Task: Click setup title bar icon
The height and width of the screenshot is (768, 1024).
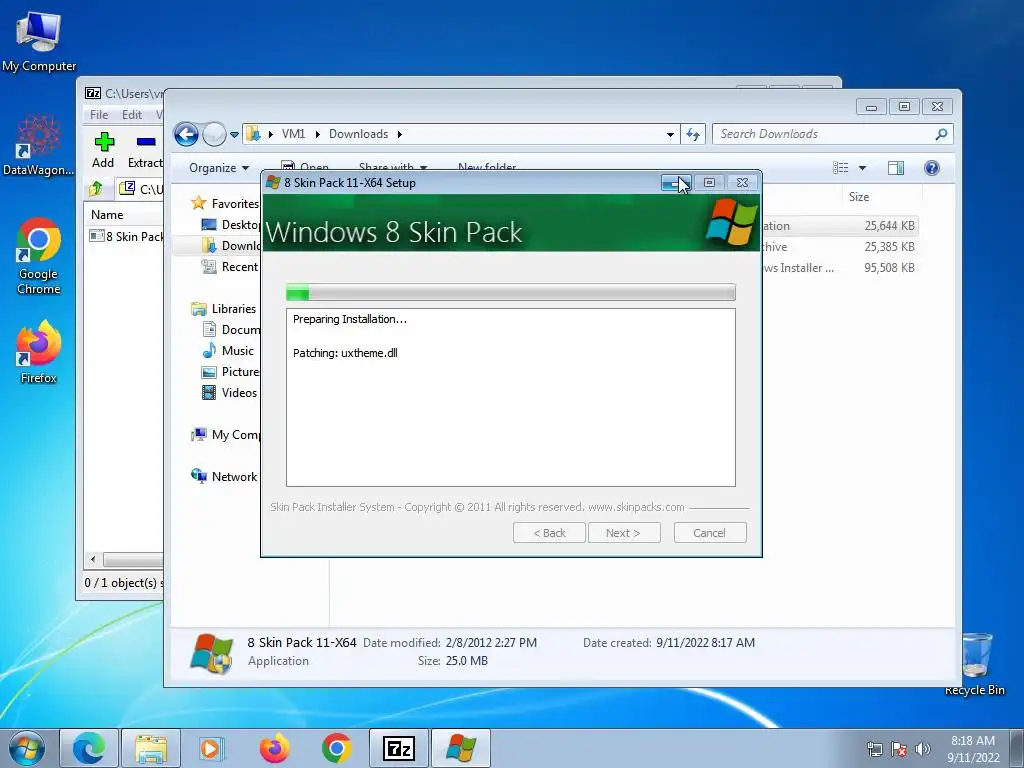Action: click(x=273, y=183)
